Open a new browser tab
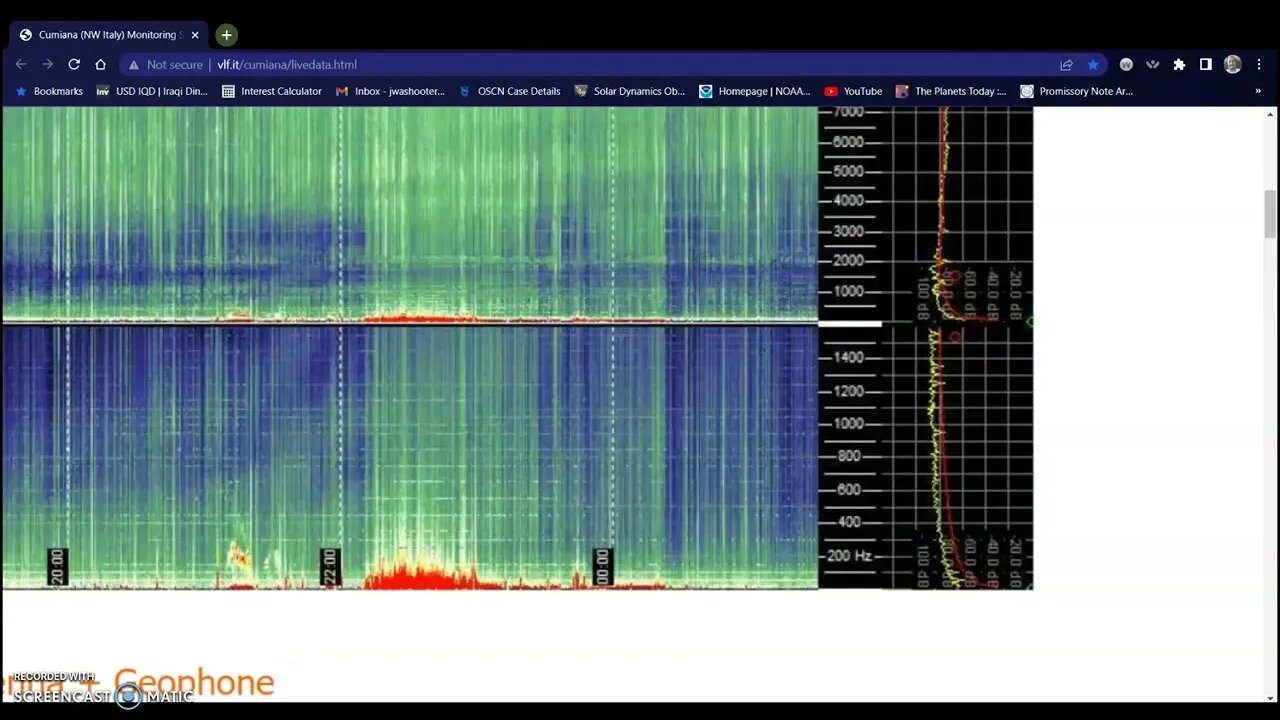1280x720 pixels. (x=227, y=35)
